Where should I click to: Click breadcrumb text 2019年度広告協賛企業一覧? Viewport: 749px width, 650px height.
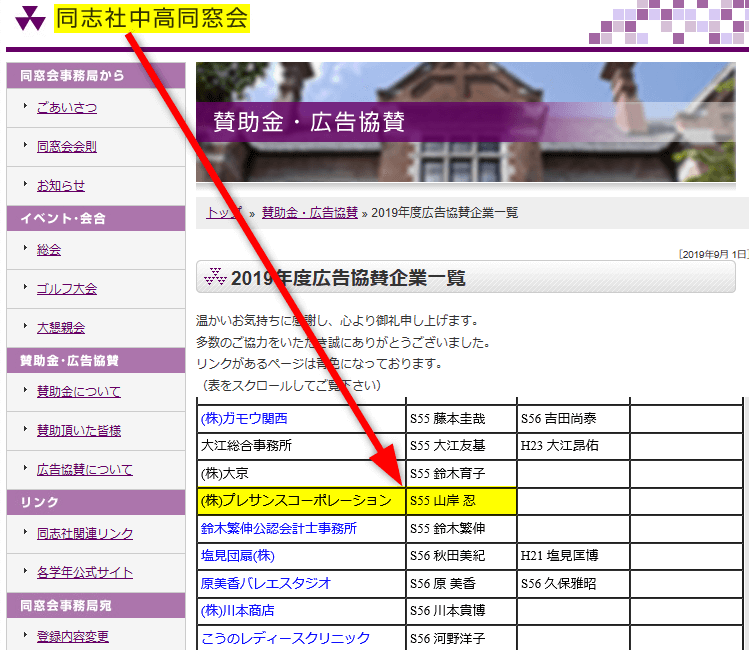(x=444, y=213)
